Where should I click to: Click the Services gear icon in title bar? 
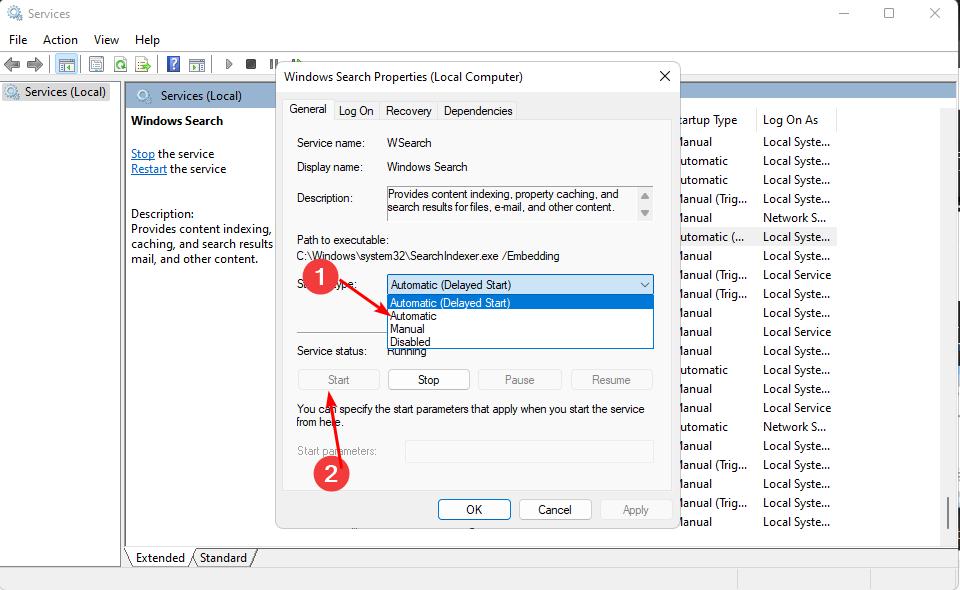click(15, 13)
